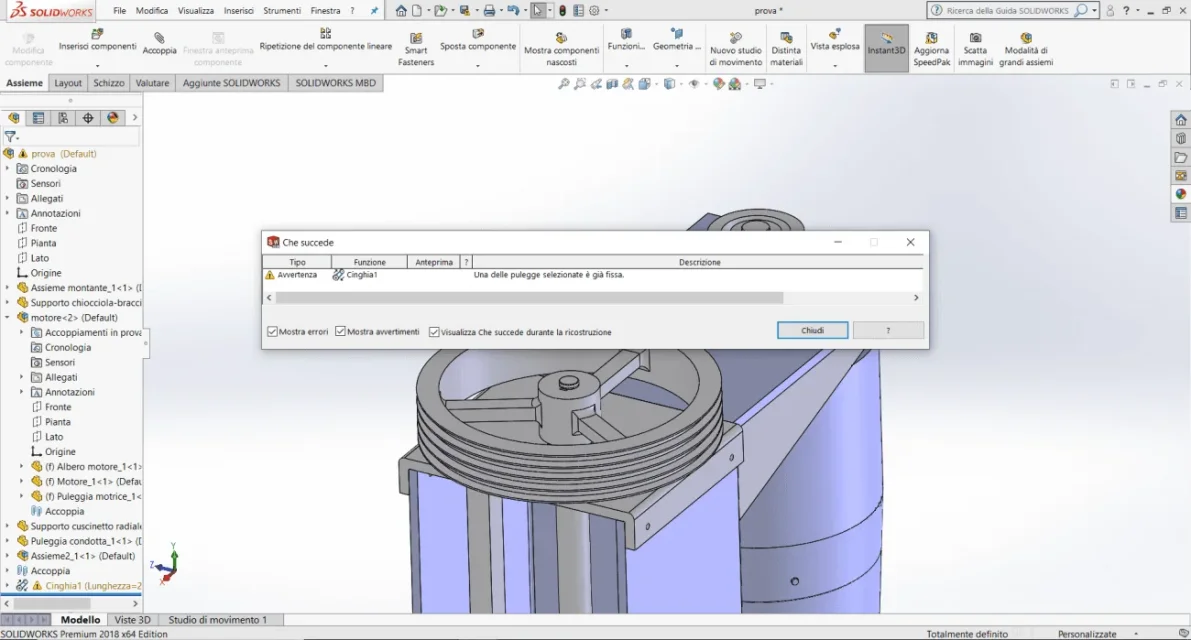Expand the Cinghia1 belt feature

click(x=8, y=585)
